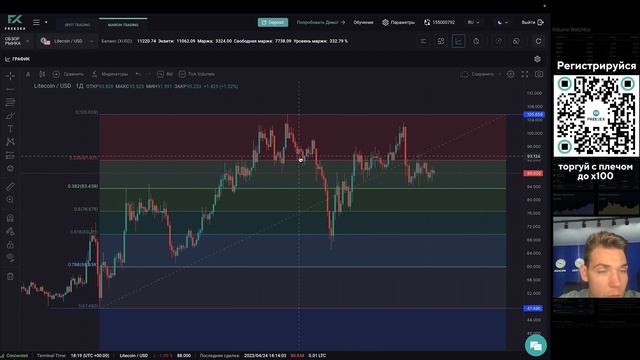This screenshot has width=640, height=360.
Task: Enter fullscreen chart mode
Action: (x=525, y=74)
